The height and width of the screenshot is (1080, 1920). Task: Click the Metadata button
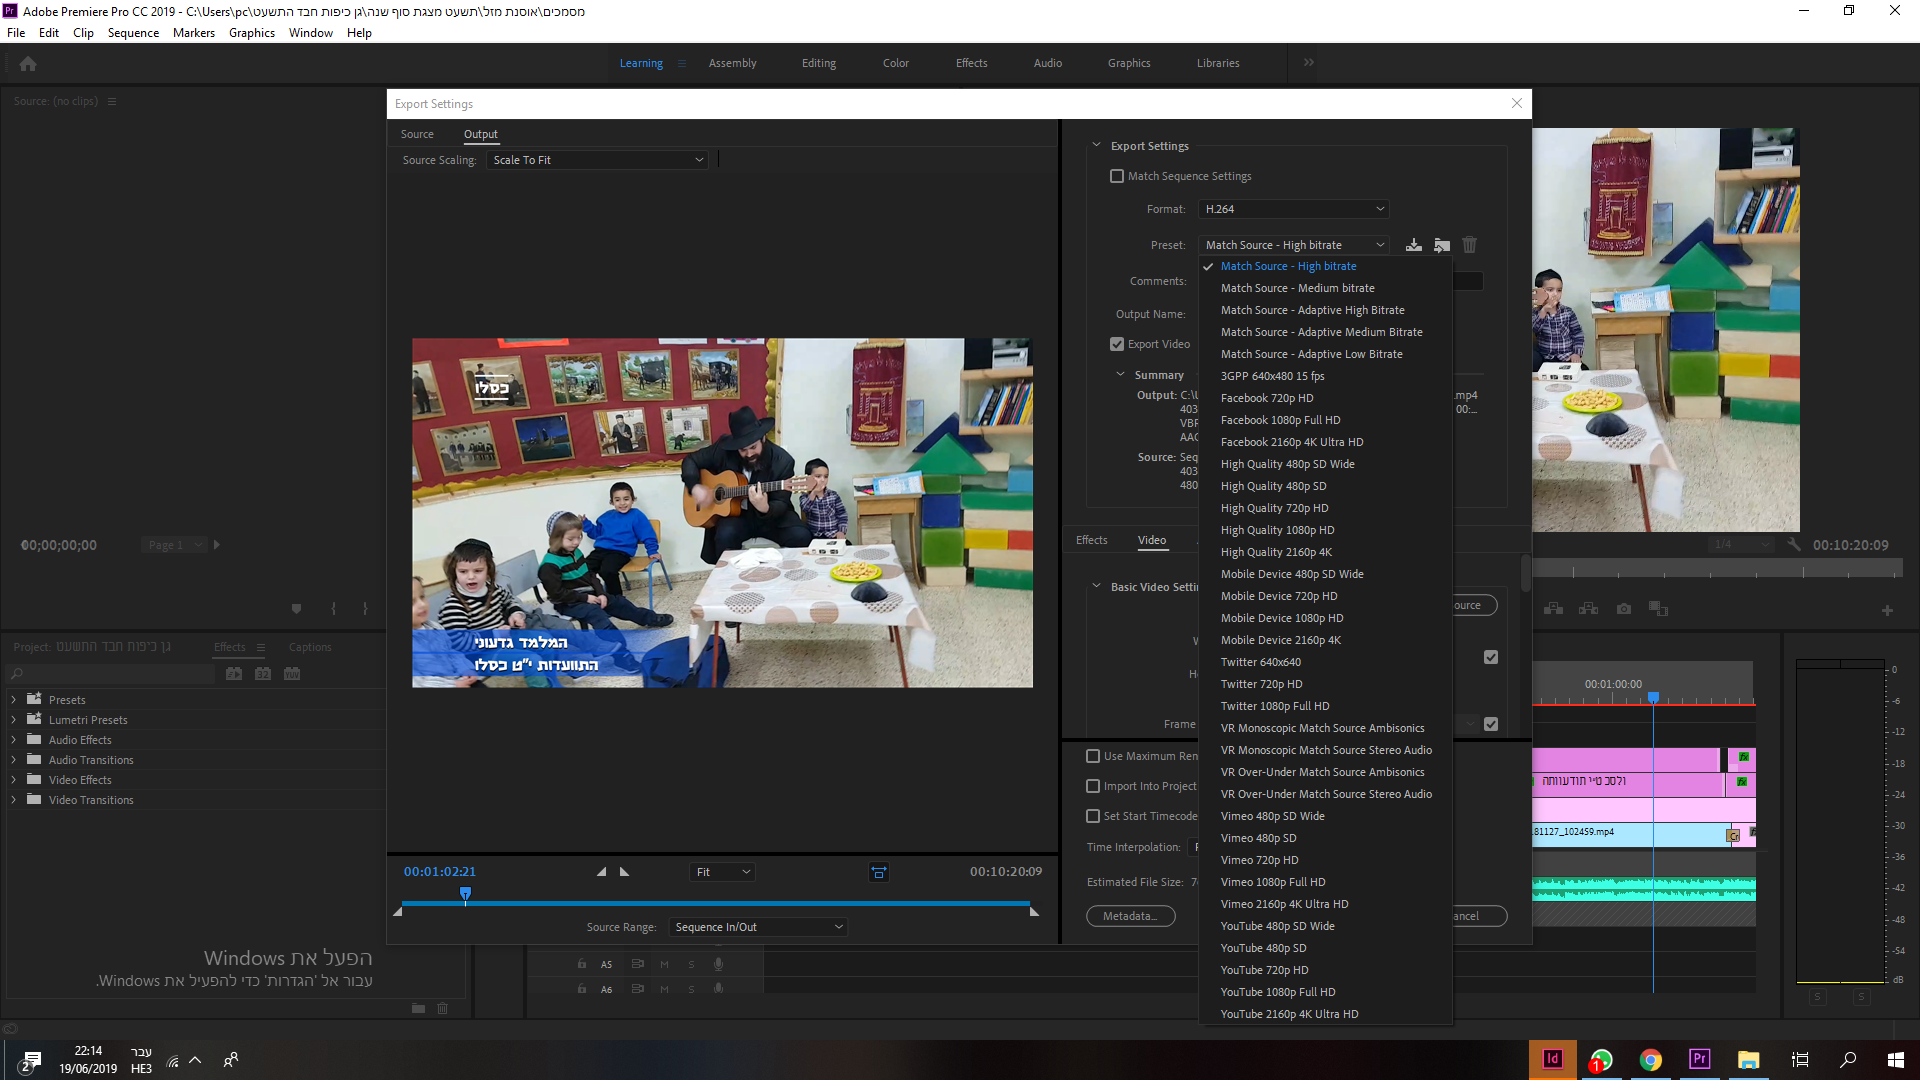tap(1130, 916)
